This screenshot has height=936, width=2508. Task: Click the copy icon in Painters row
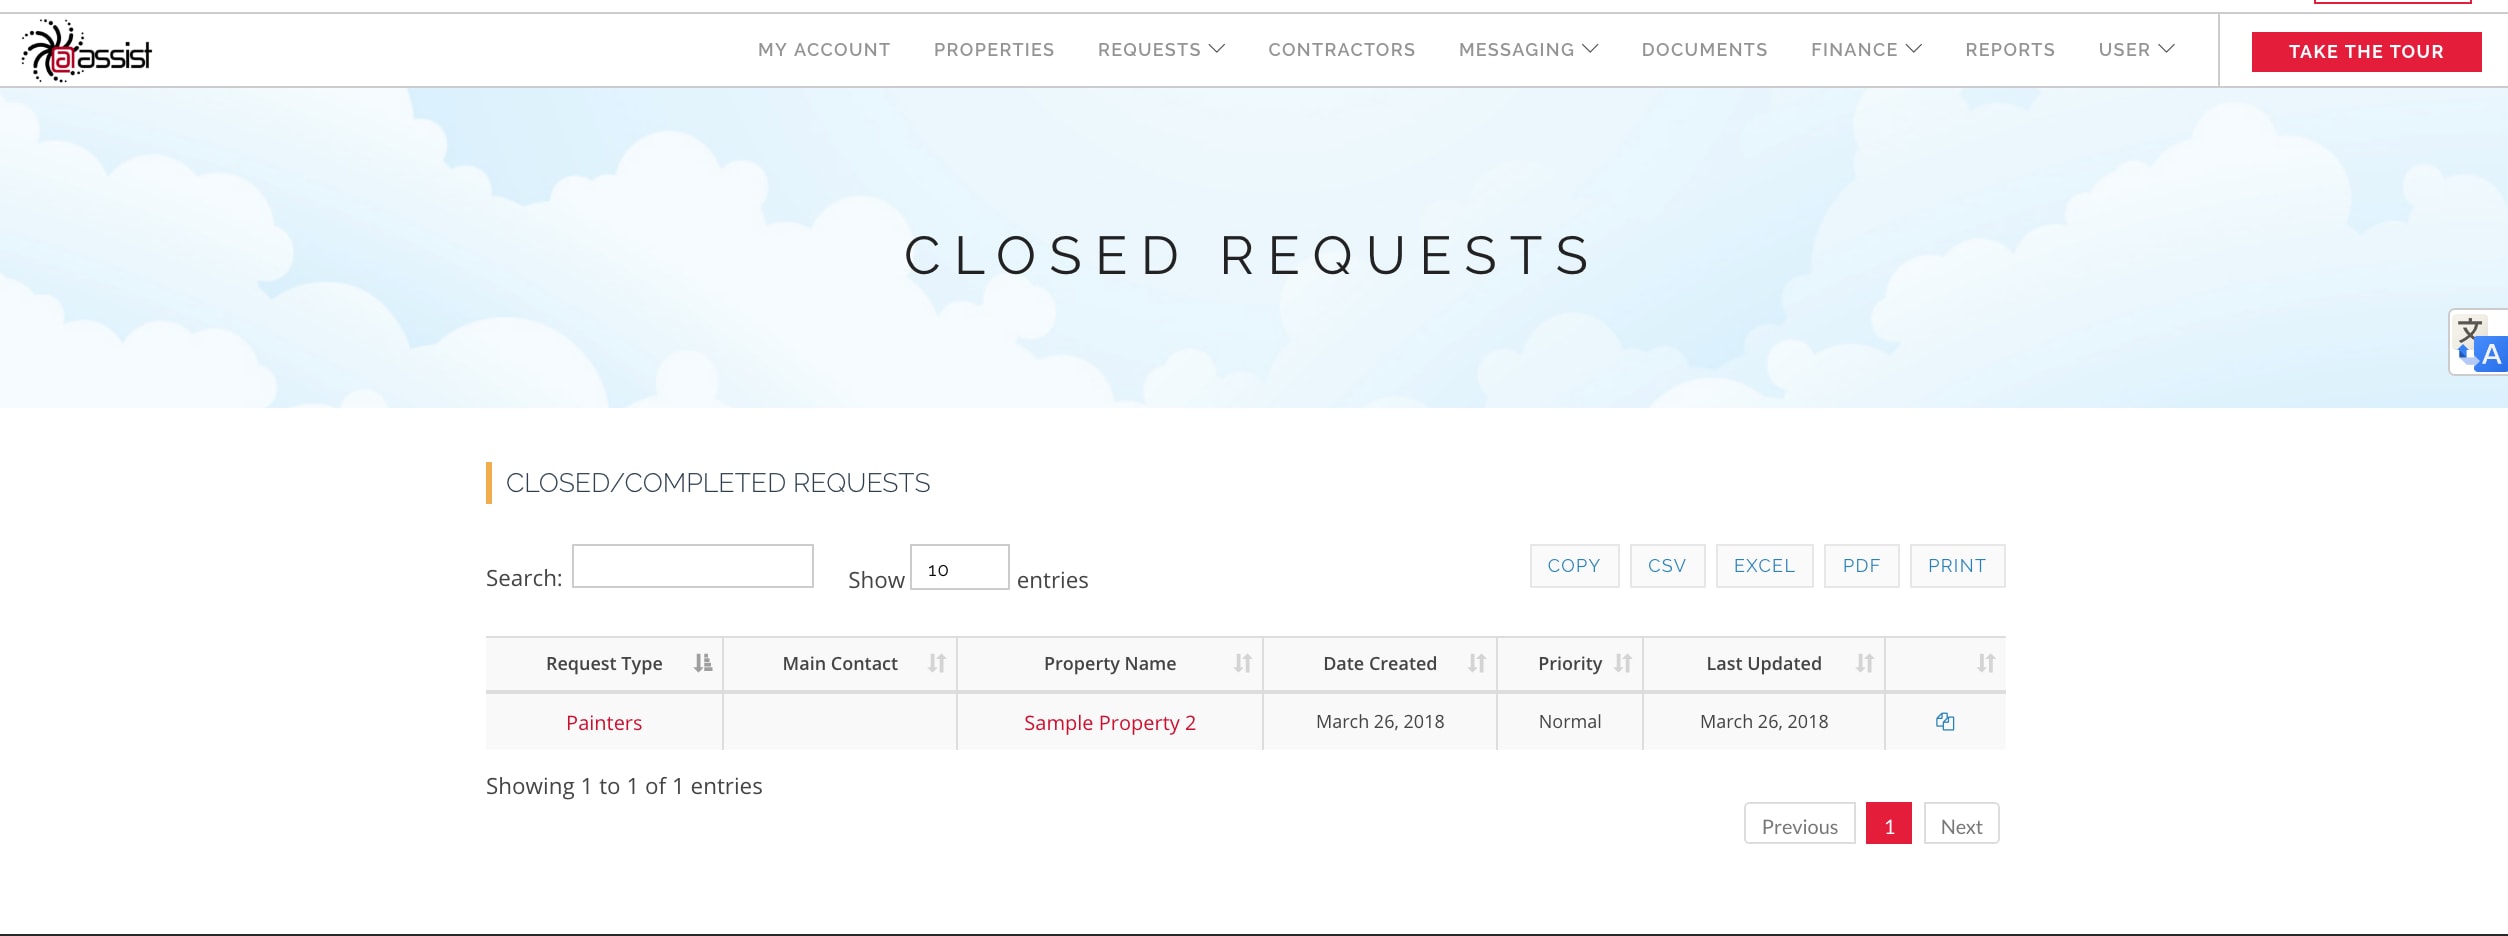(1945, 721)
